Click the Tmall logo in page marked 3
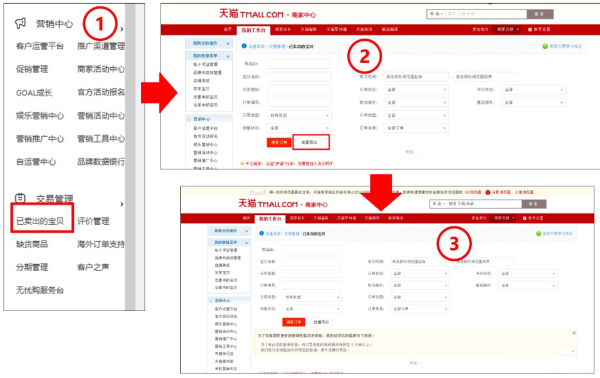This screenshot has height=378, width=600. [x=268, y=204]
